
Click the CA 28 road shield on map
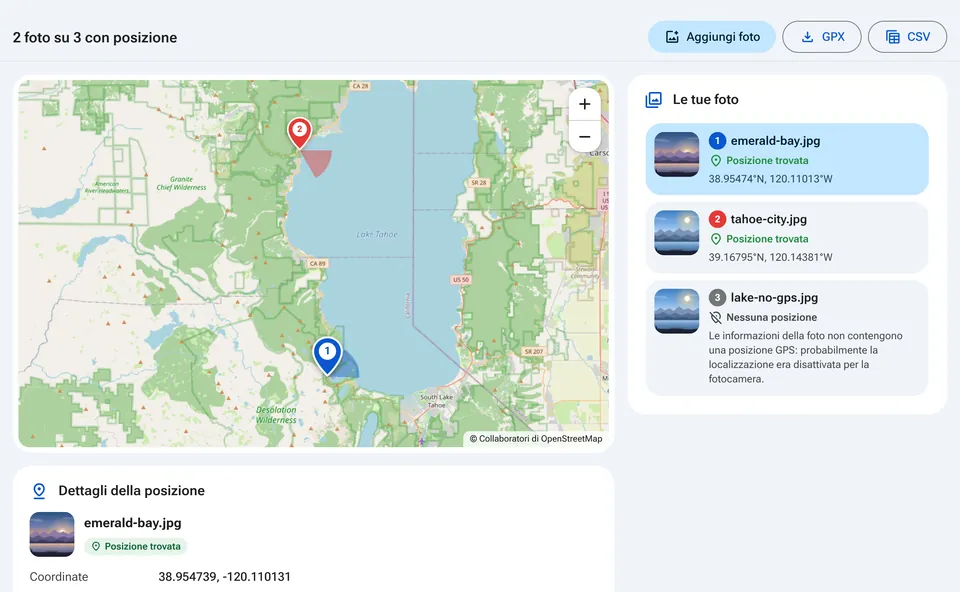[x=361, y=86]
